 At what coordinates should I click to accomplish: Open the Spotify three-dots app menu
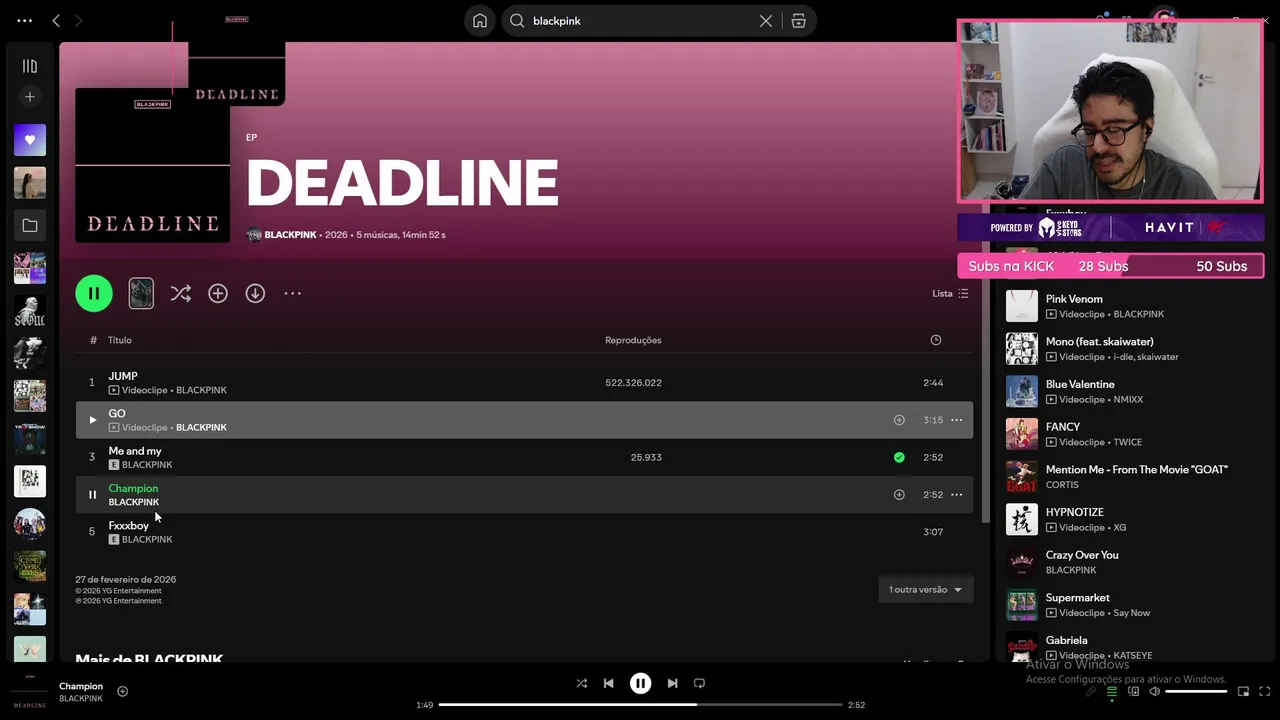point(25,20)
